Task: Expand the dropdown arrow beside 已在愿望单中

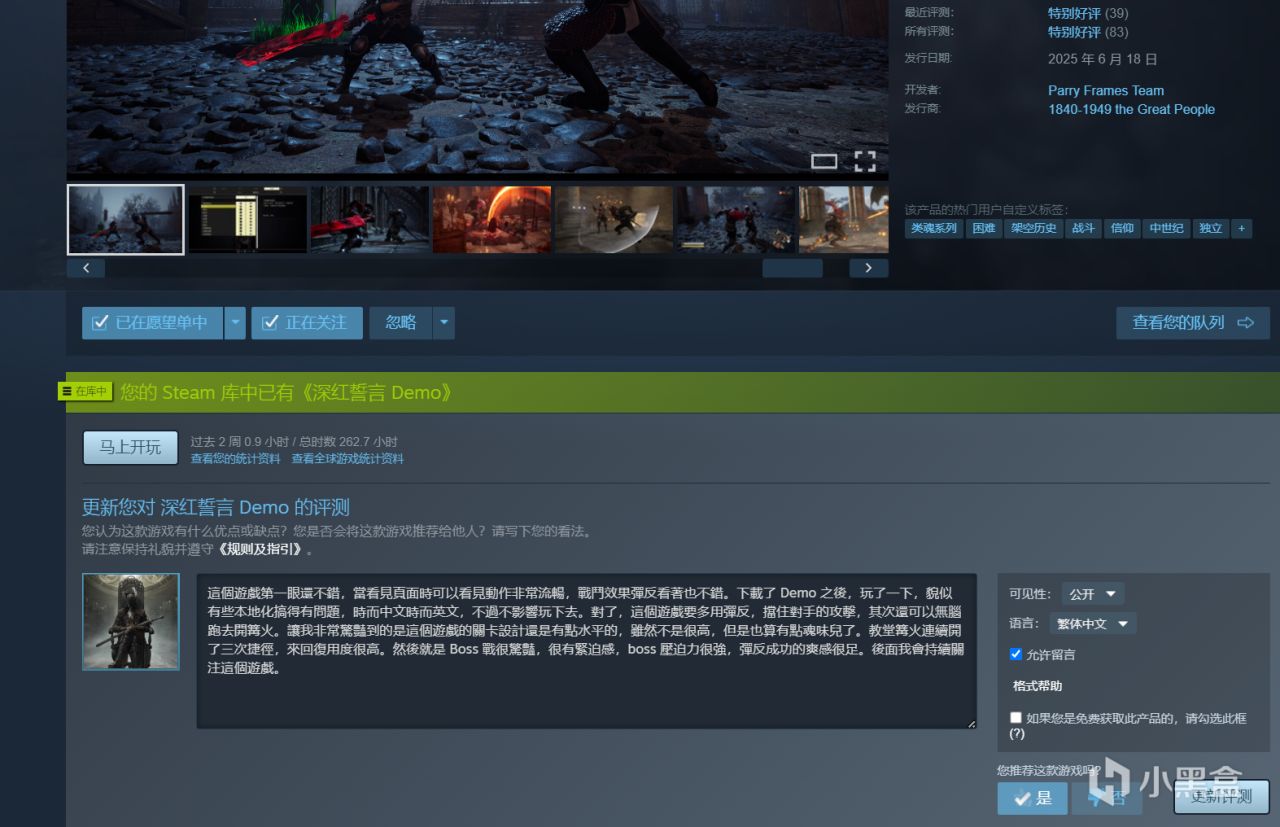Action: click(x=235, y=323)
